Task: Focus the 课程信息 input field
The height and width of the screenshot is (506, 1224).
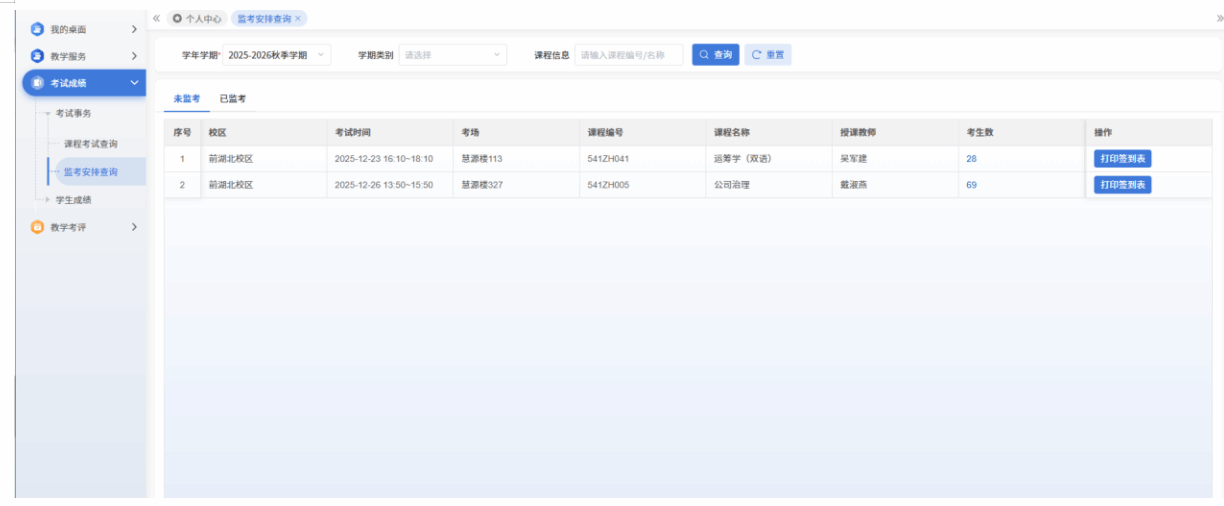Action: coord(628,55)
